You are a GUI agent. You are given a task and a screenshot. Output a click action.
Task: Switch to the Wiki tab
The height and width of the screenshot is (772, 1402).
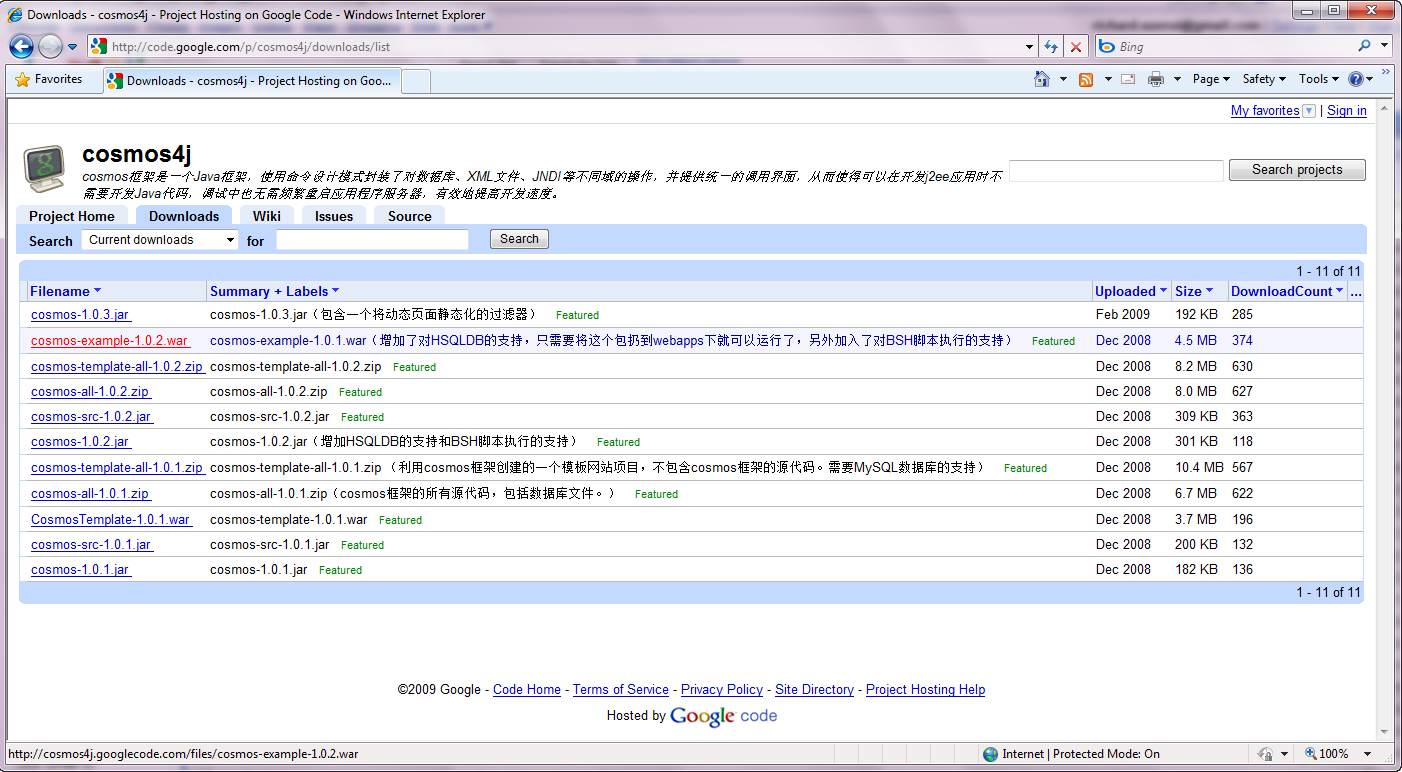(266, 216)
